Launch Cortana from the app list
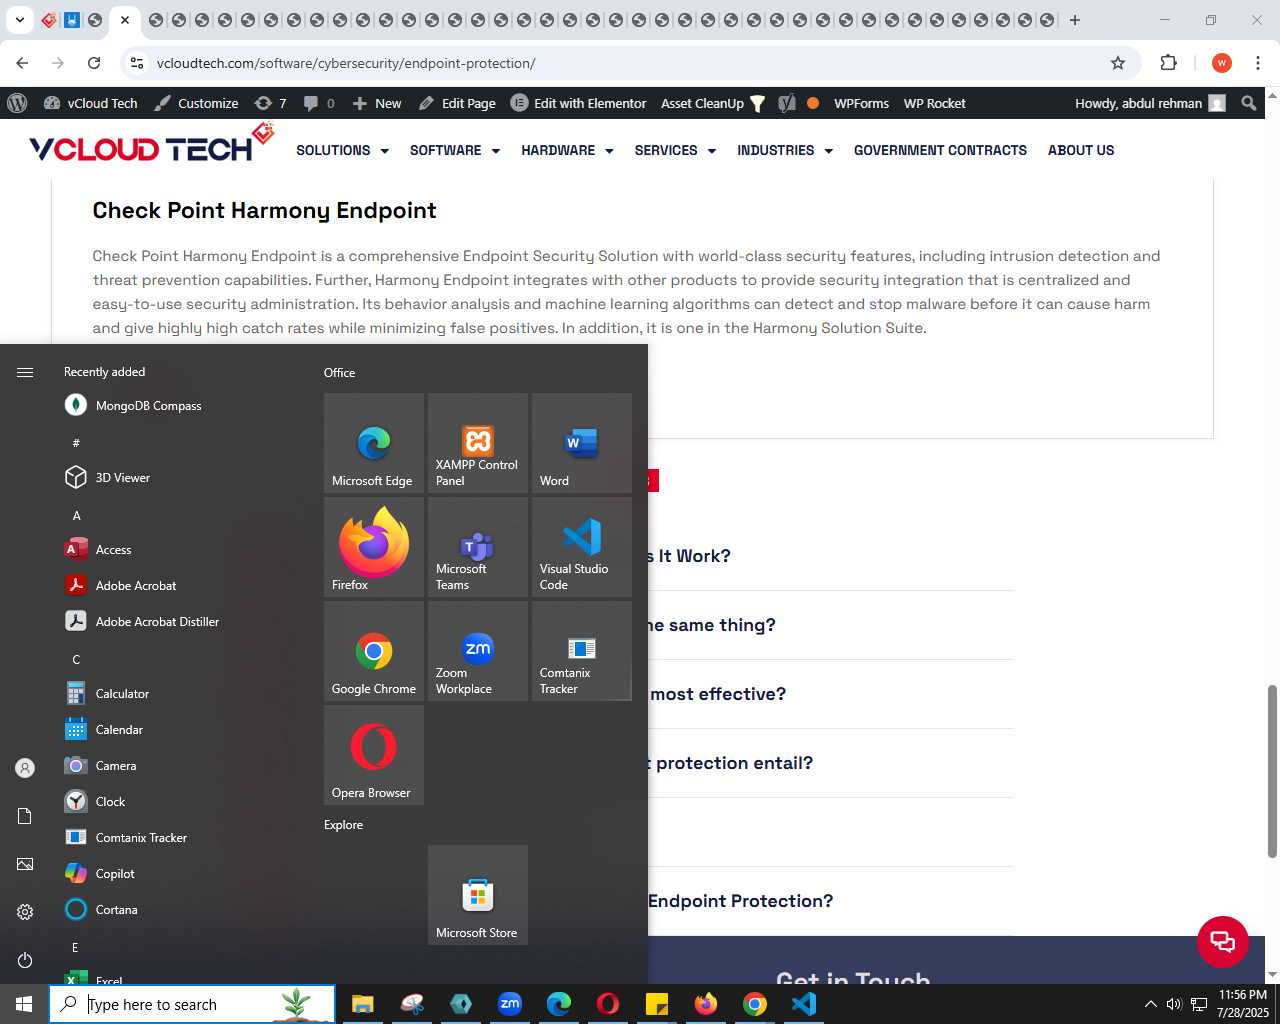 click(x=180, y=909)
